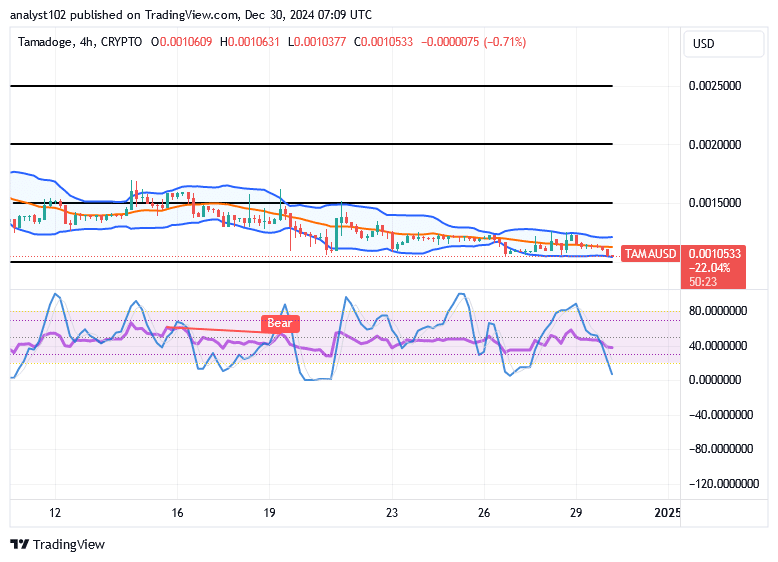
Task: Click the 0.0025000 price axis label
Action: point(714,86)
